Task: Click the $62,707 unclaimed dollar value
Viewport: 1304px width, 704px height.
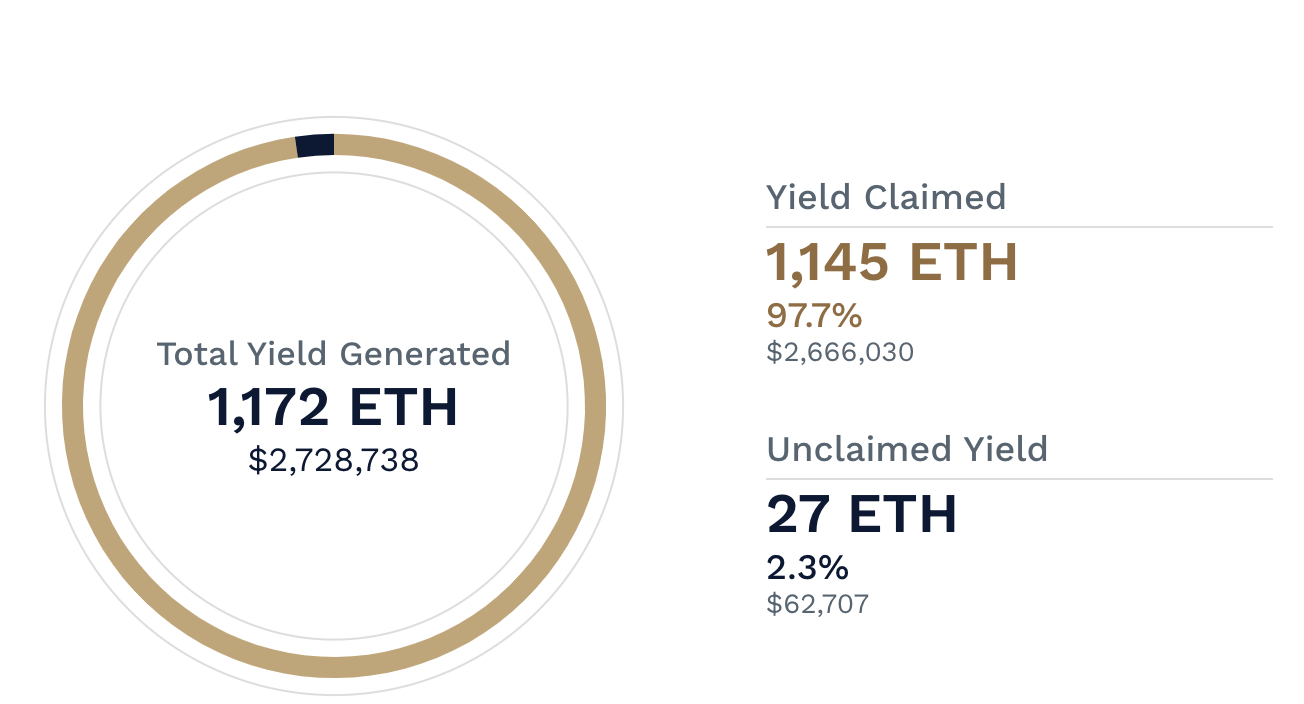Action: pos(818,604)
